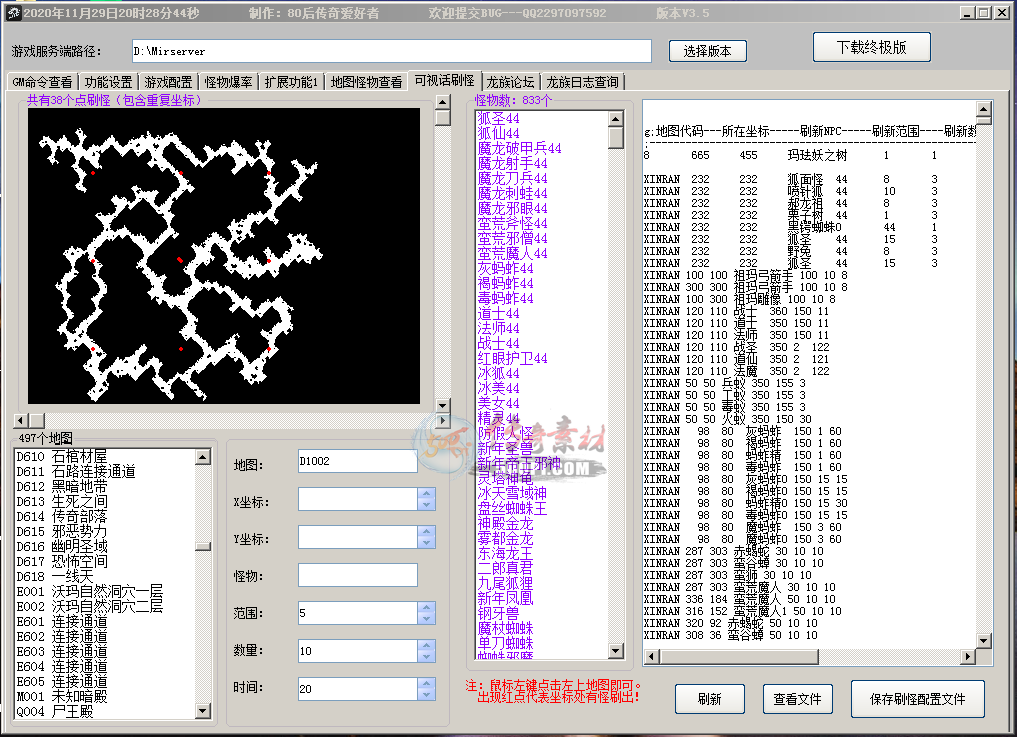Click the 地图 input field containing D1002

point(357,461)
